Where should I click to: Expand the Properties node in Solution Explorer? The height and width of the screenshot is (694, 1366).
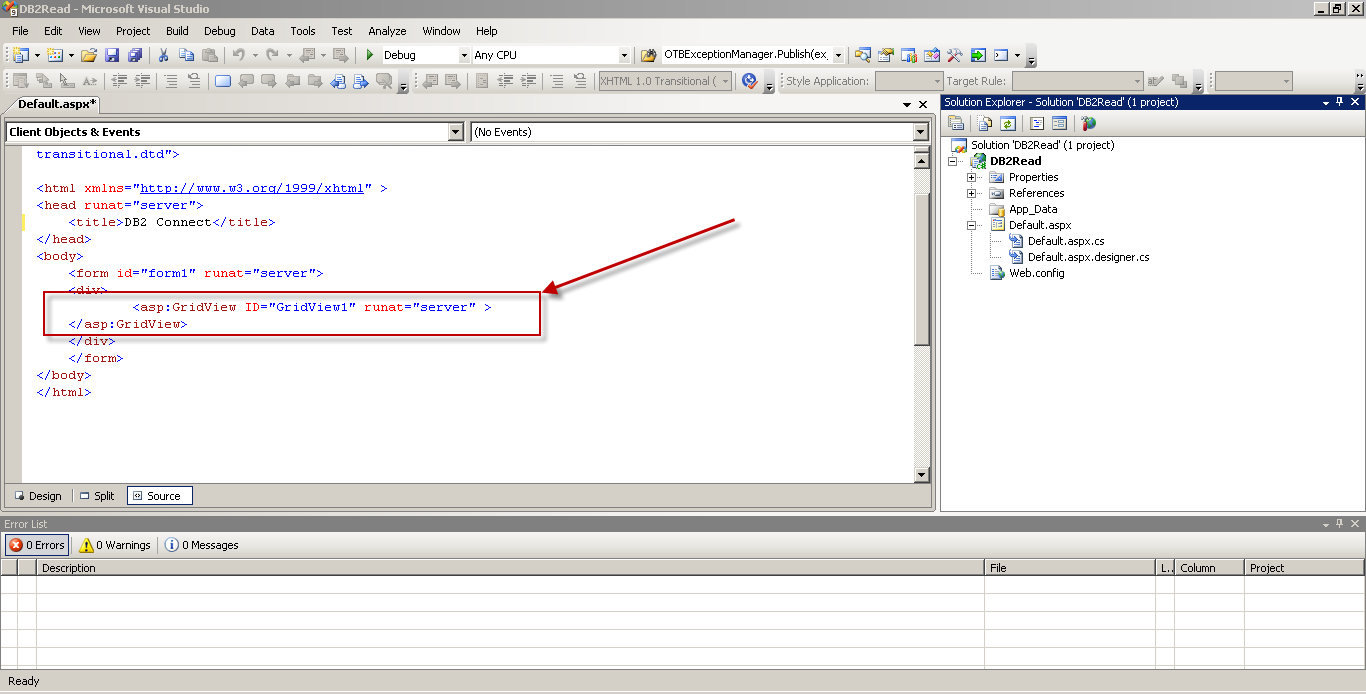coord(971,177)
